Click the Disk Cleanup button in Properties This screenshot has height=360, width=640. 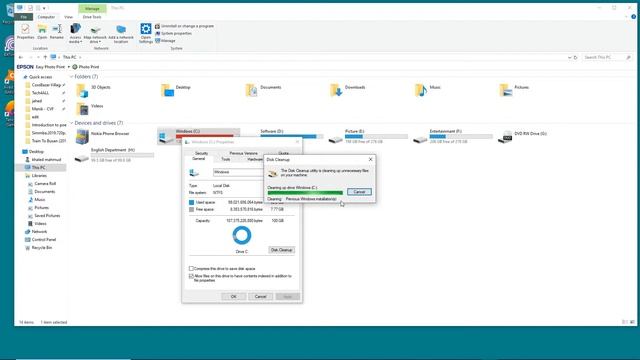click(x=281, y=250)
